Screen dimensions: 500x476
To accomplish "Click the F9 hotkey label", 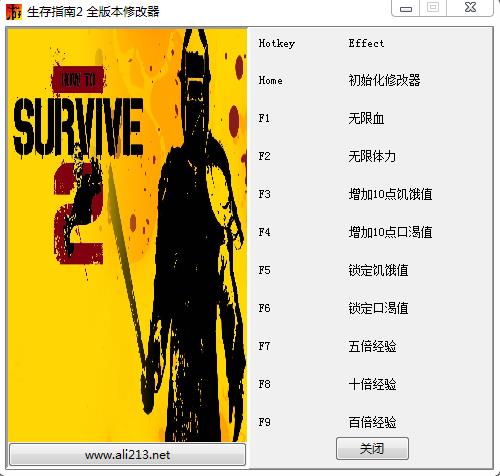I will coord(264,422).
